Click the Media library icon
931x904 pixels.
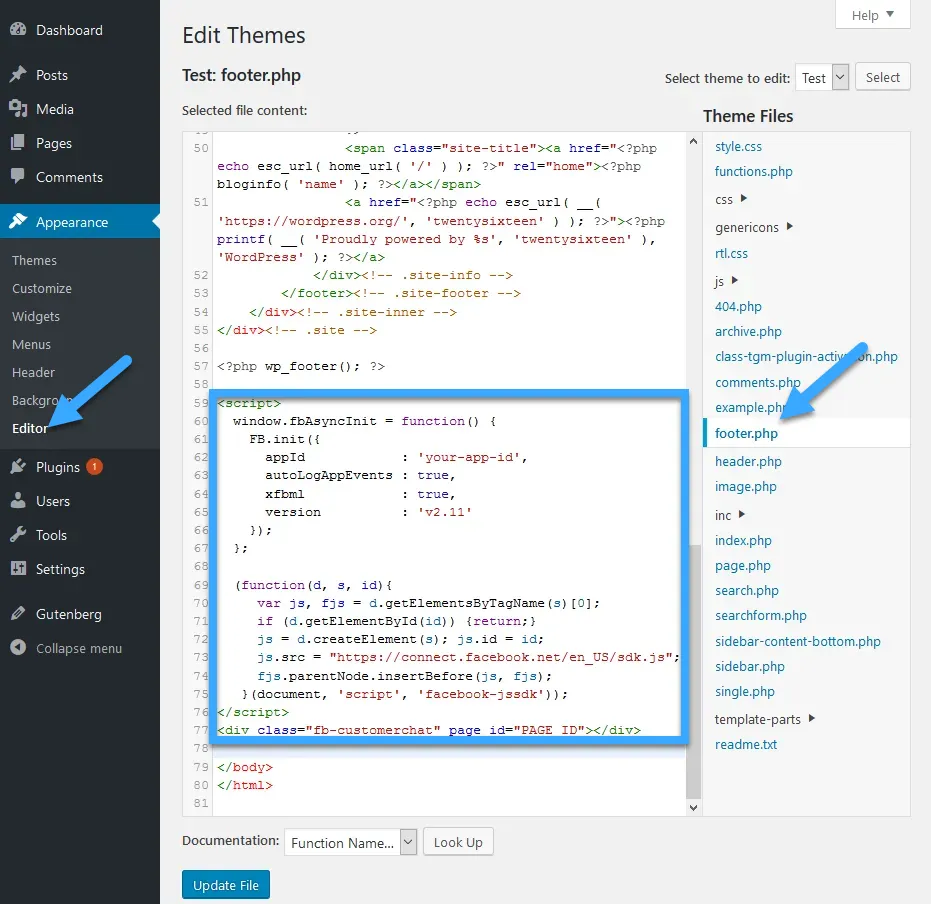coord(18,109)
